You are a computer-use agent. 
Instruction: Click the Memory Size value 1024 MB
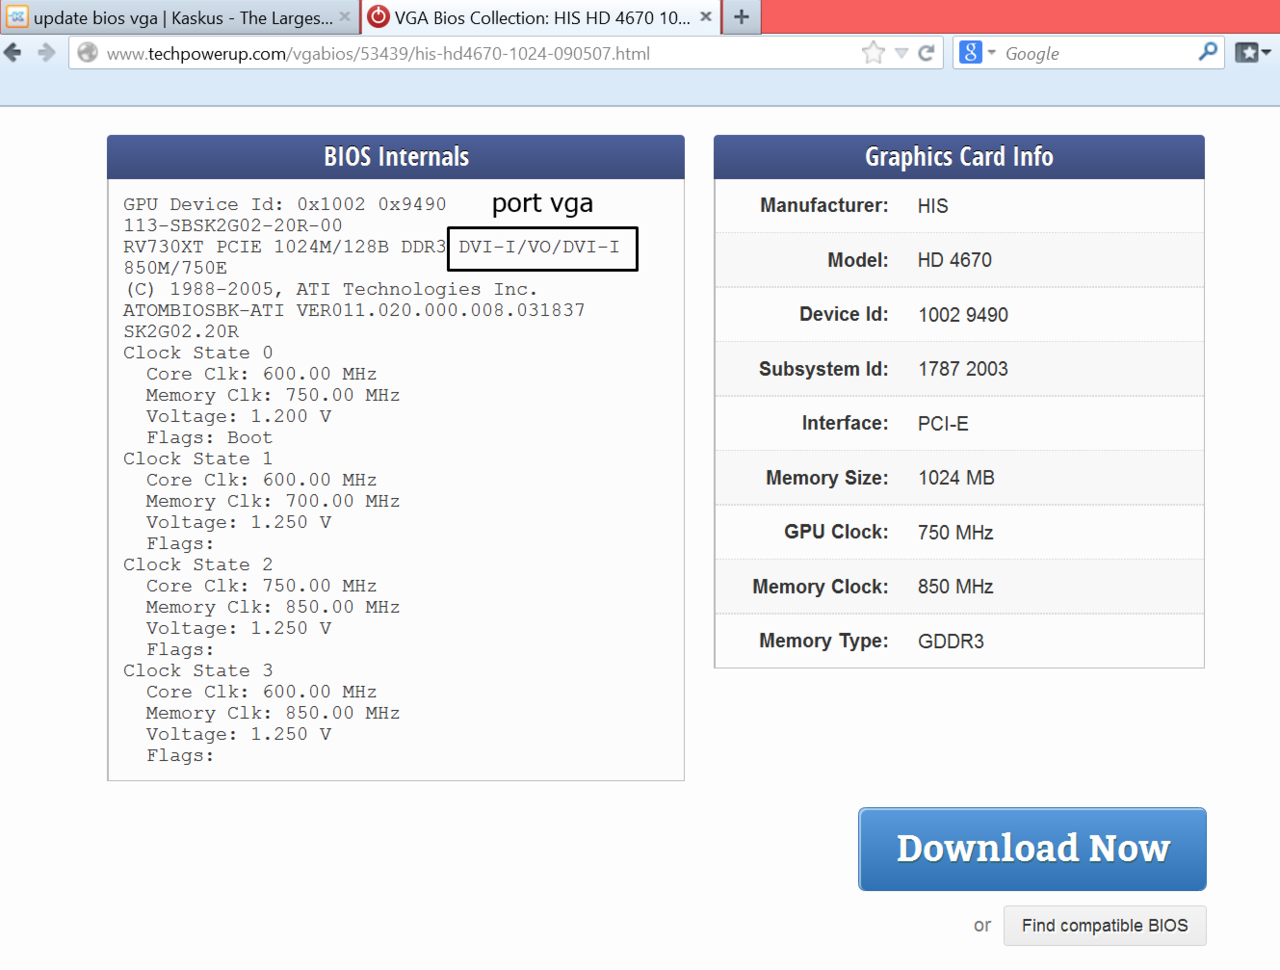pos(956,478)
